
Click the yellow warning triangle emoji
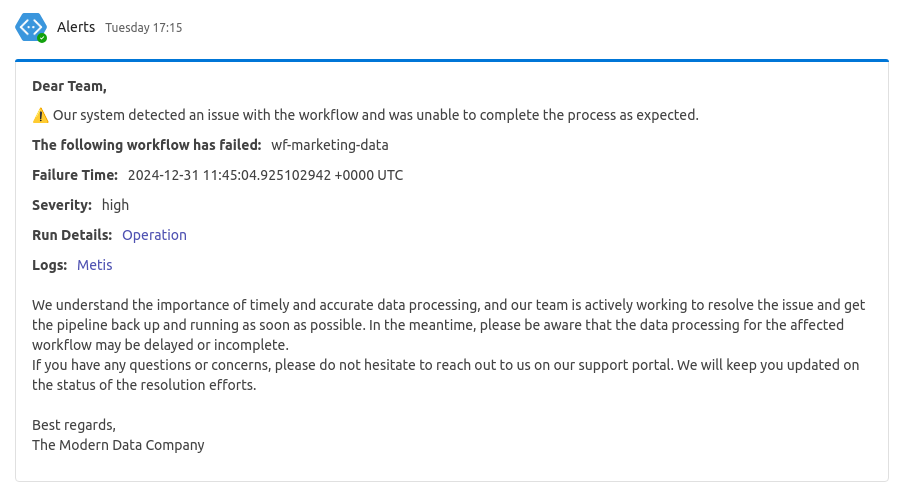[40, 116]
